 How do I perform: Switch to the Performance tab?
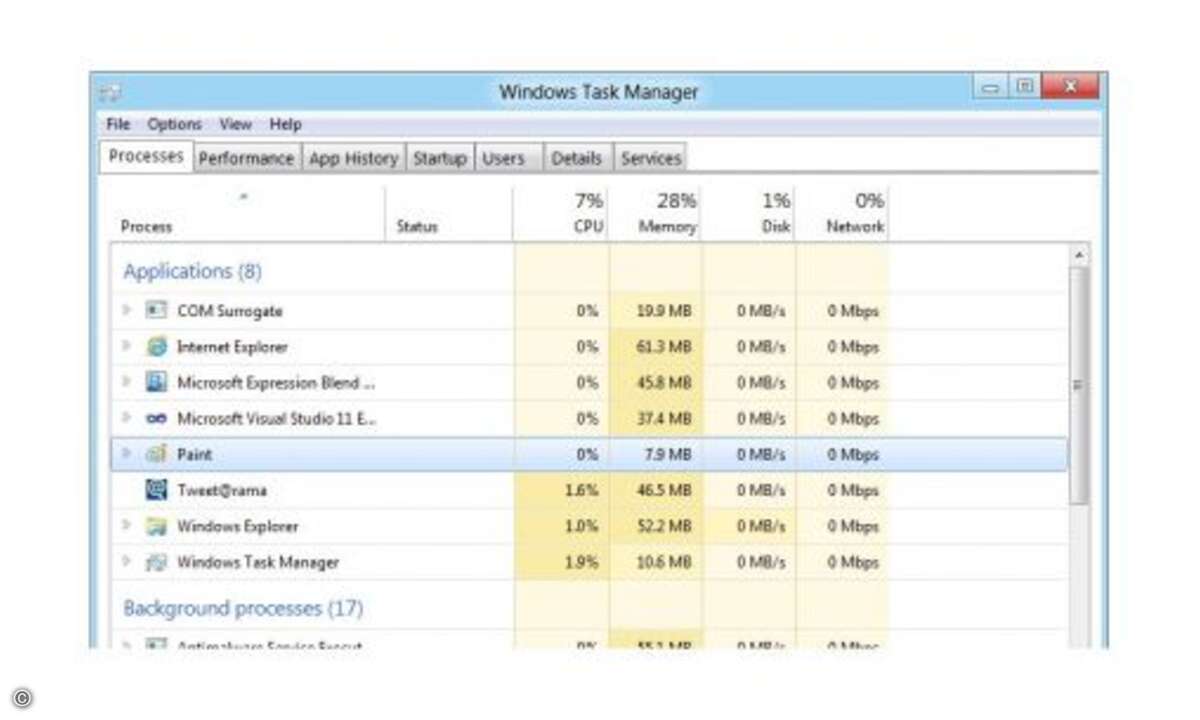(246, 158)
